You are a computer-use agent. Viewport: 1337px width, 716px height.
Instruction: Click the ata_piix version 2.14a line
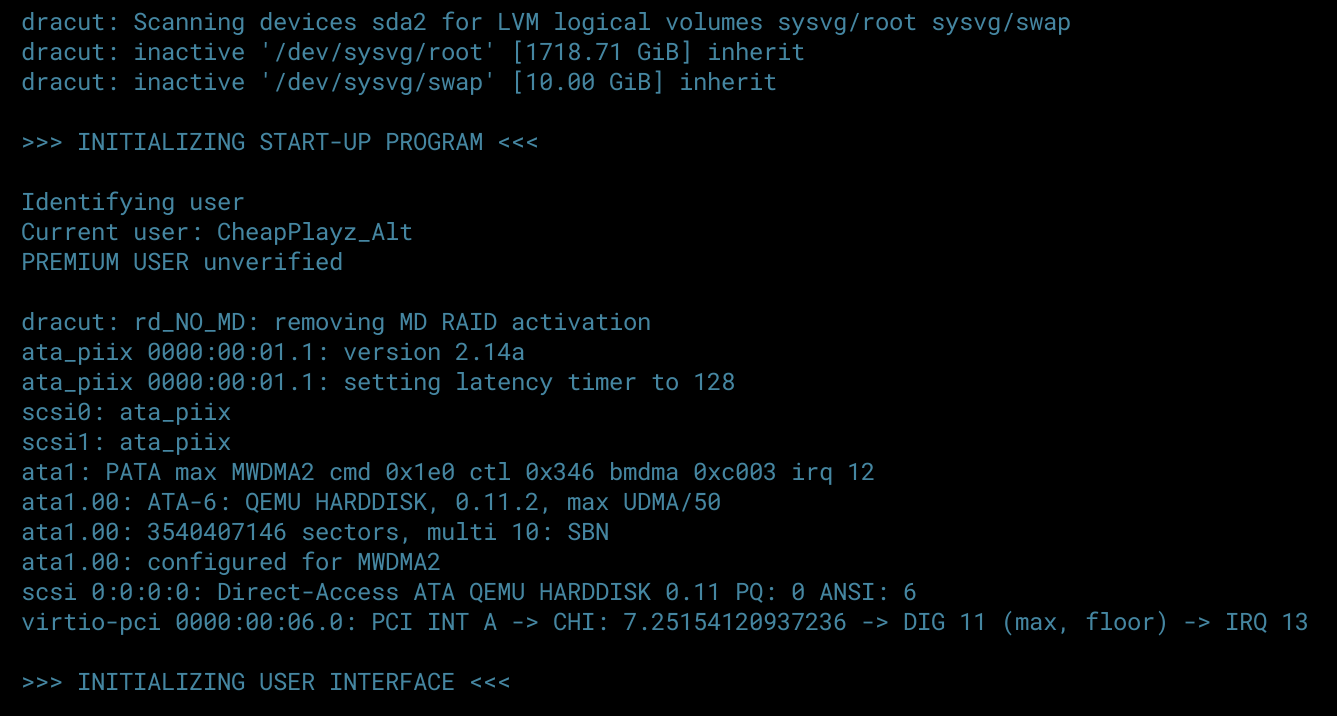coord(273,352)
